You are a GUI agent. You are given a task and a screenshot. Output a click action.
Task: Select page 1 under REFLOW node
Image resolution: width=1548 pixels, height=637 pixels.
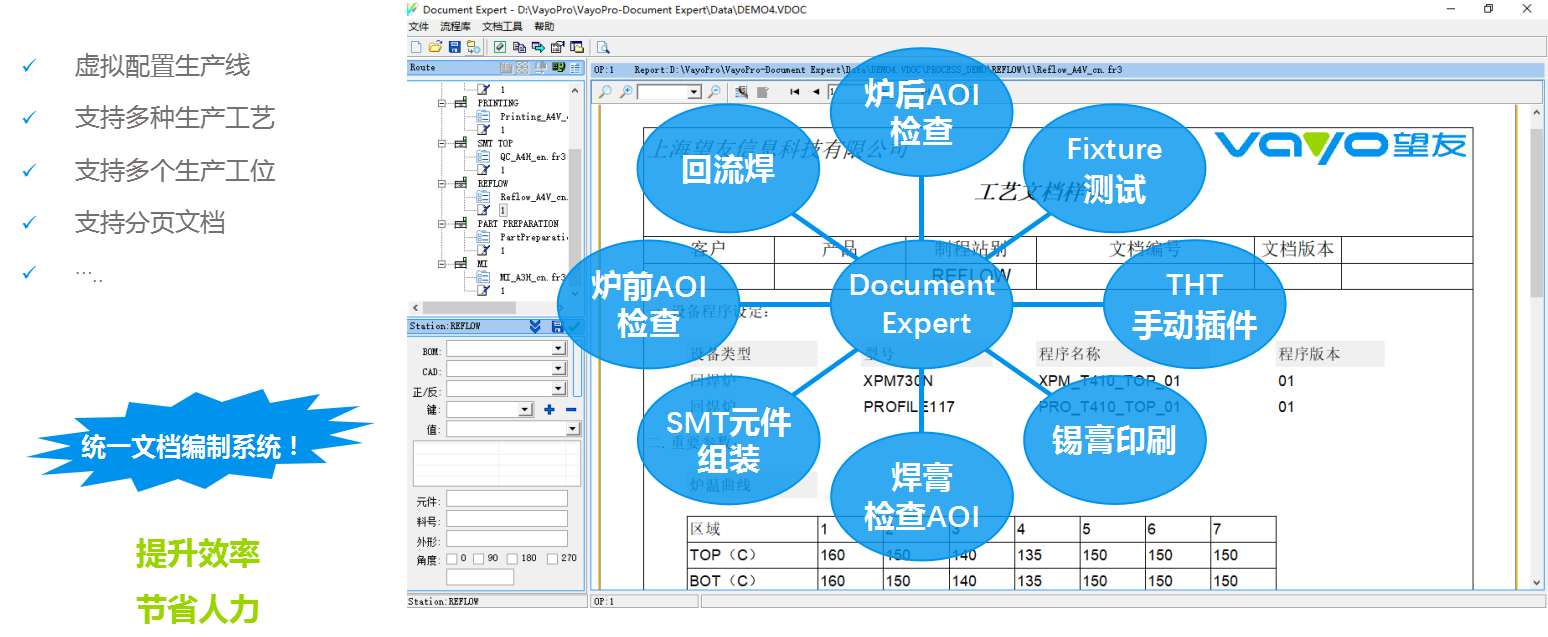click(x=503, y=210)
